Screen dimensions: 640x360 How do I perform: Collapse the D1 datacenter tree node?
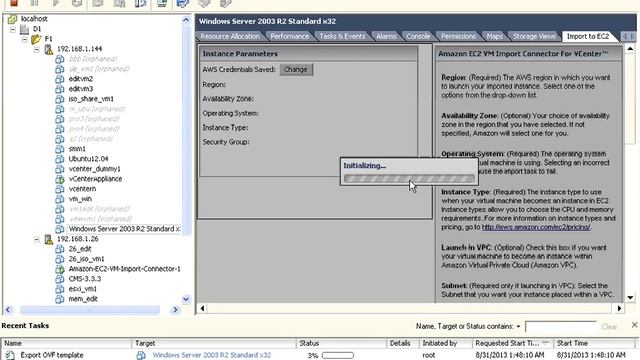pyautogui.click(x=13, y=29)
